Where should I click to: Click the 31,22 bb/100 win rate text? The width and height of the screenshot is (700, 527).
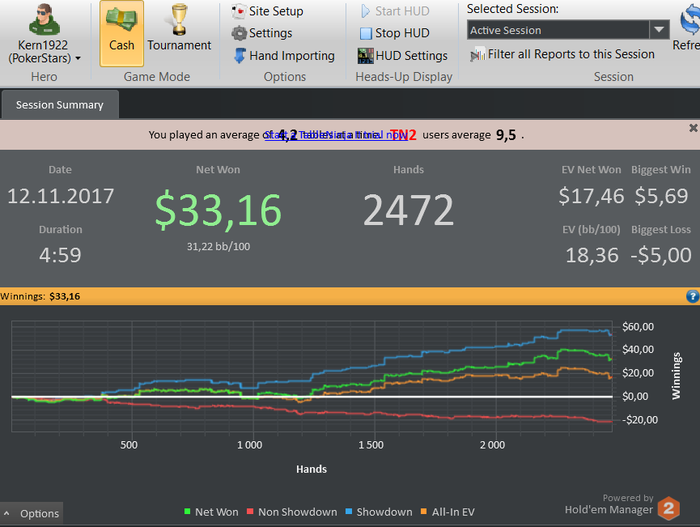click(x=218, y=247)
